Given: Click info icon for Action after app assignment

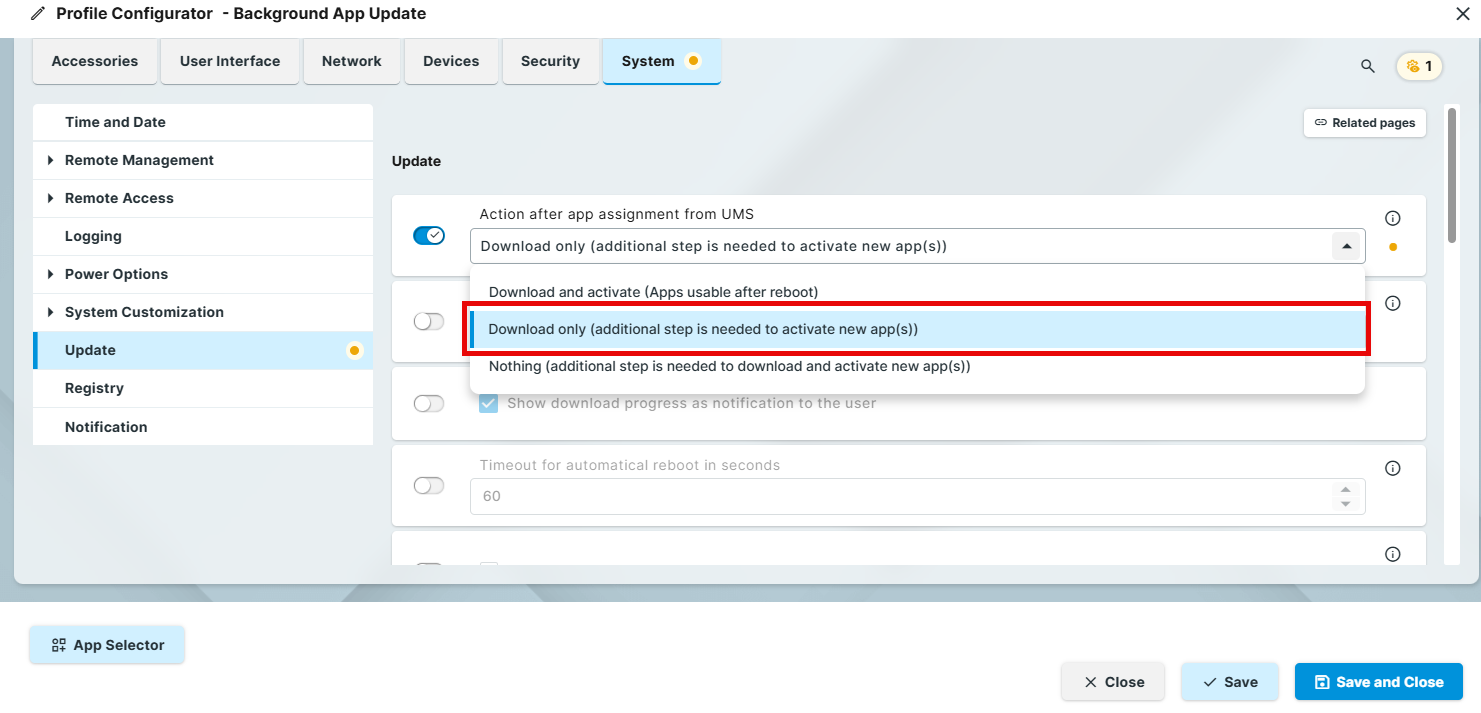Looking at the screenshot, I should click(1392, 218).
